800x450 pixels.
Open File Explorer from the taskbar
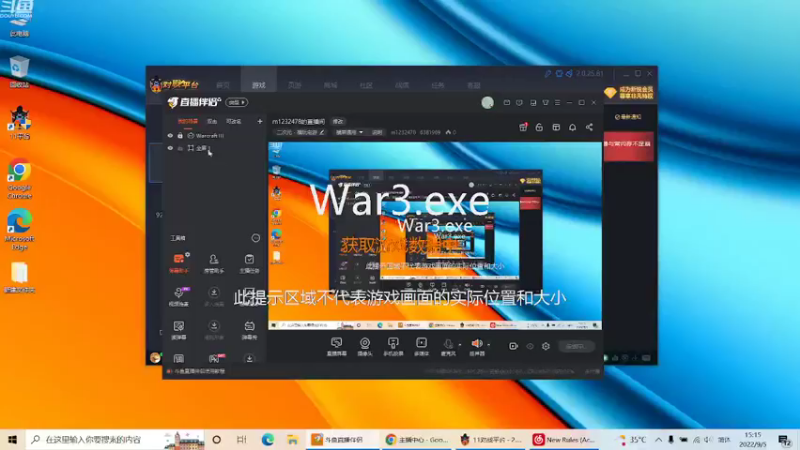292,440
